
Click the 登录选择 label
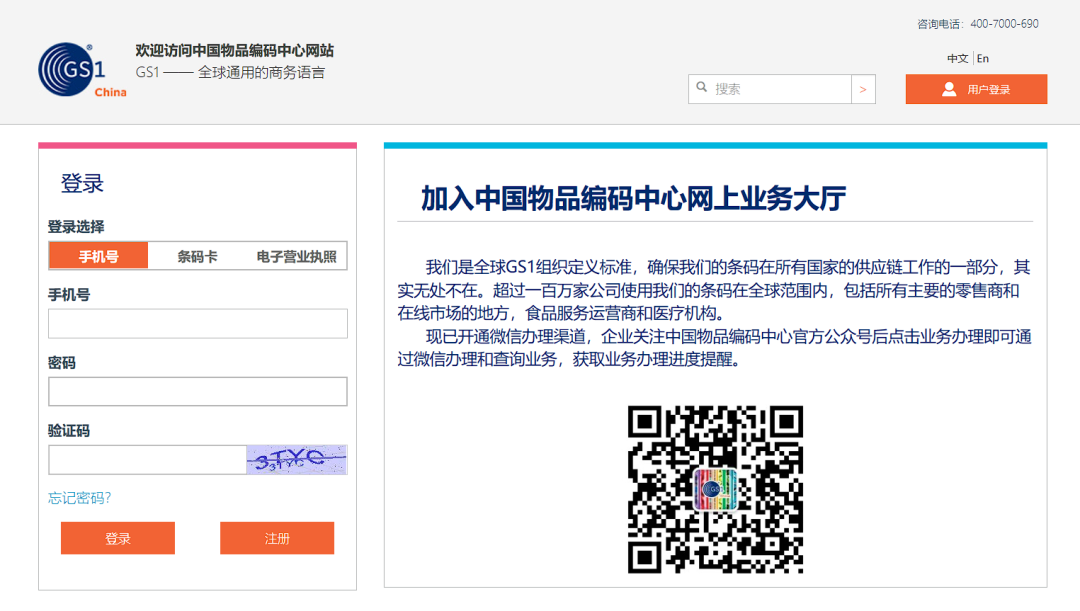tap(76, 227)
